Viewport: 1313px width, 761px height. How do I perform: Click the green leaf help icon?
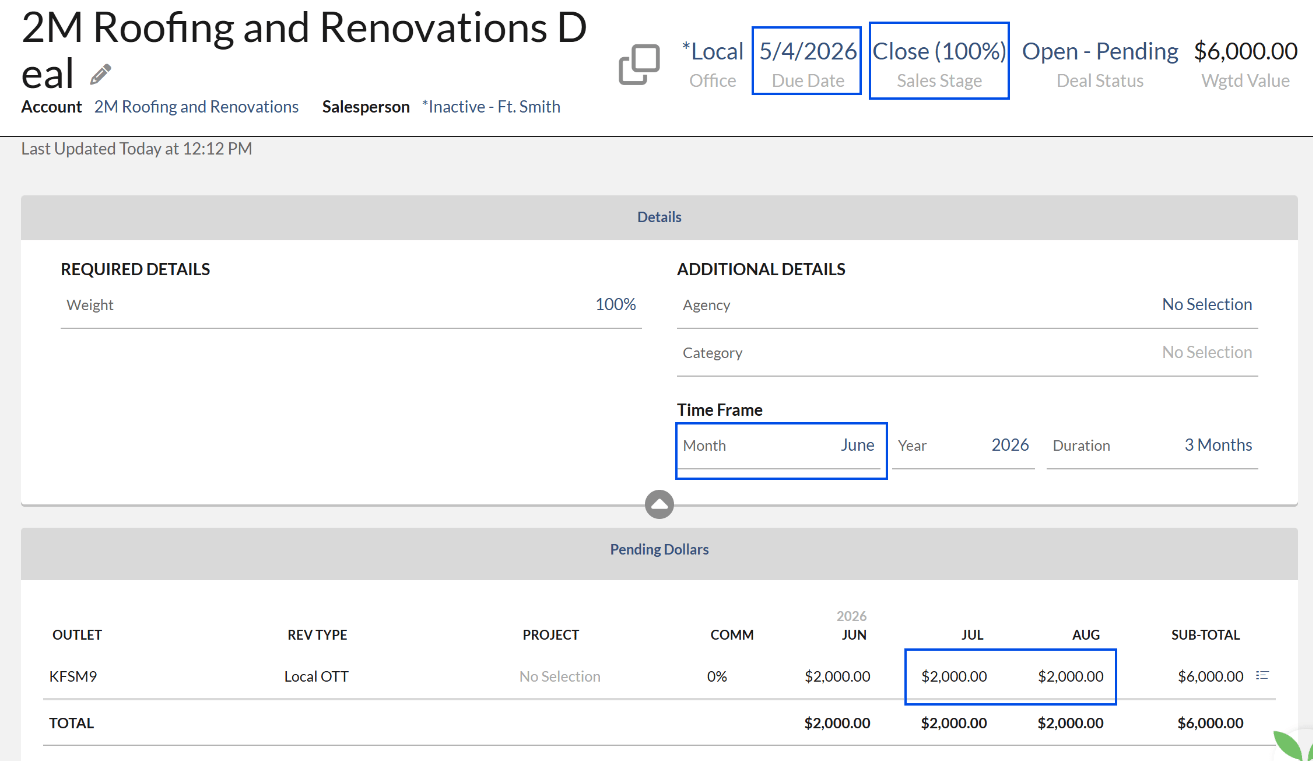(x=1295, y=745)
